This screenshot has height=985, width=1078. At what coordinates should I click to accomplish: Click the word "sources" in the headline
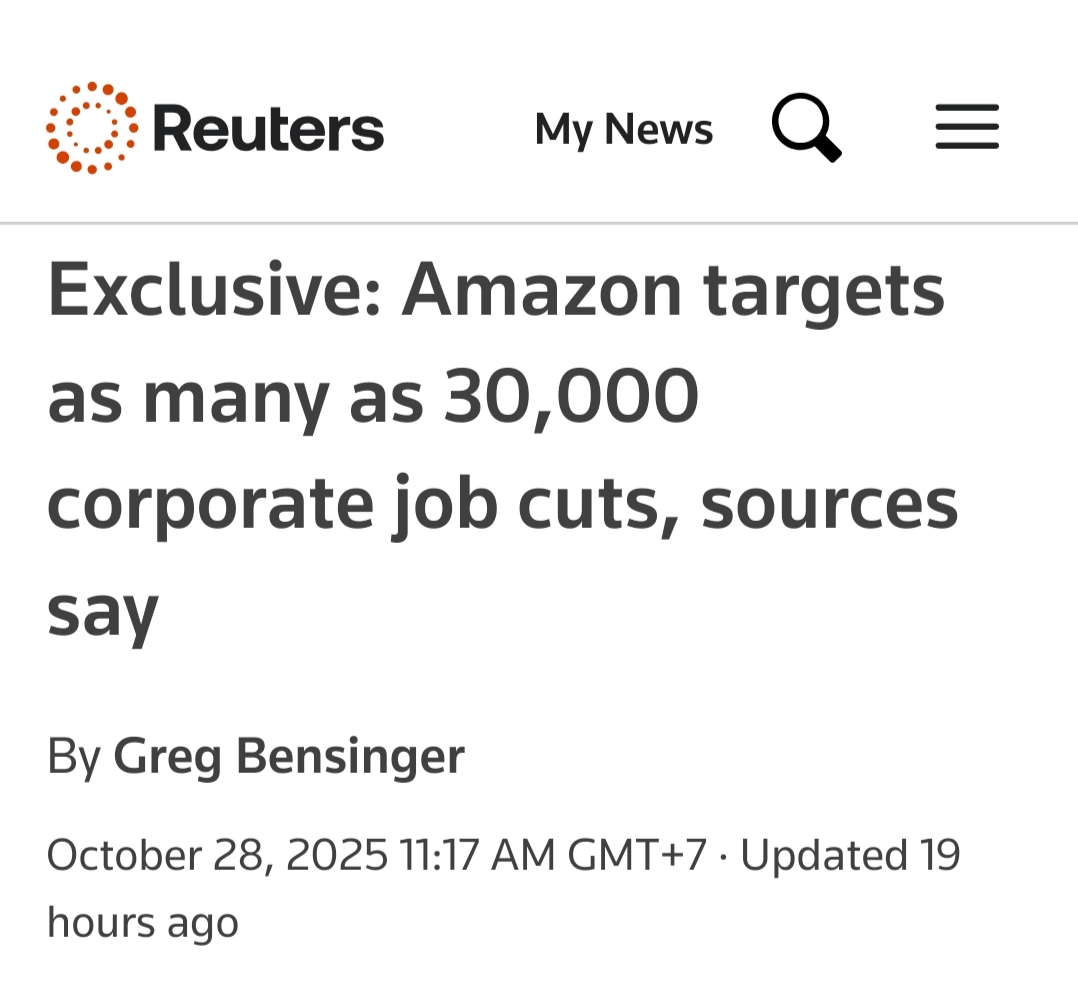tap(829, 504)
